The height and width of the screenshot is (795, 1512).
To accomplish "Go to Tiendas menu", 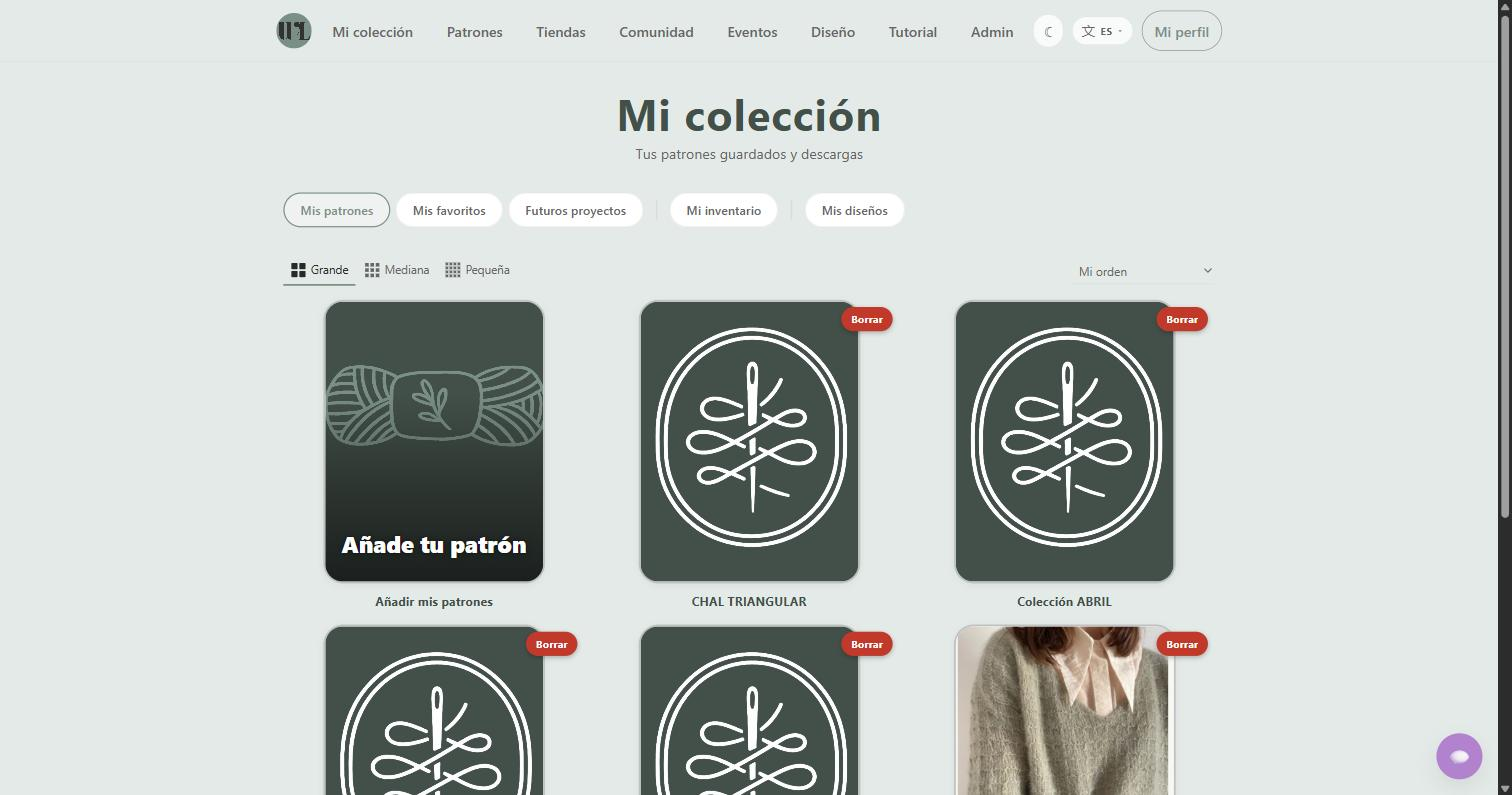I will click(x=561, y=32).
